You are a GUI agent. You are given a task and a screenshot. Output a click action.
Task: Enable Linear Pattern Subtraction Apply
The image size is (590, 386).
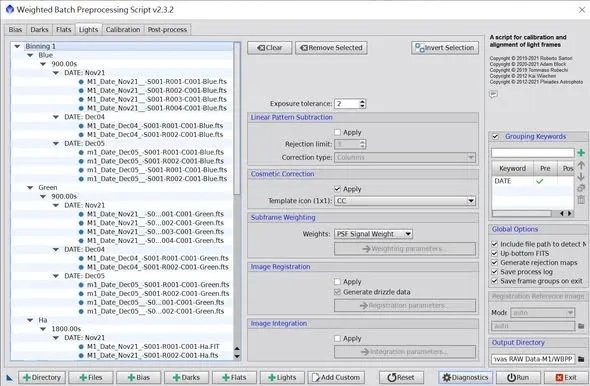[x=337, y=132]
